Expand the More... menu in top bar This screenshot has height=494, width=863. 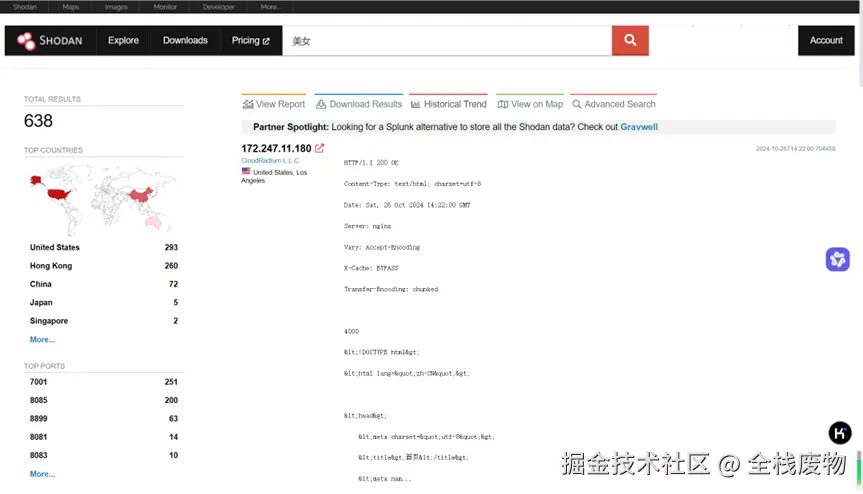coord(270,7)
